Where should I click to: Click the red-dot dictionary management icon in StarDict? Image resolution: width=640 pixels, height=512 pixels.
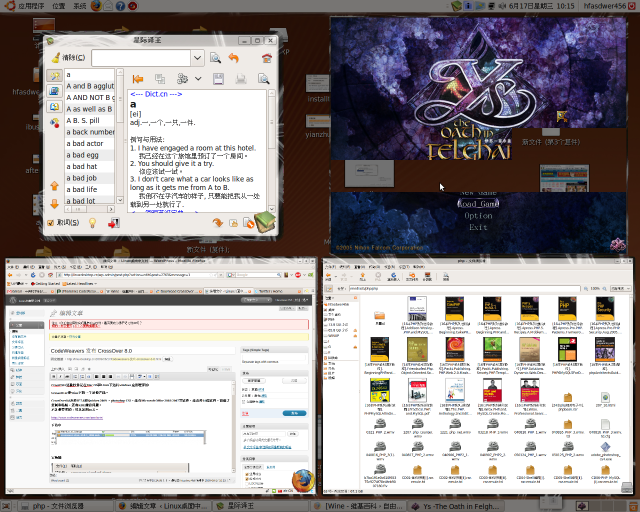54,122
